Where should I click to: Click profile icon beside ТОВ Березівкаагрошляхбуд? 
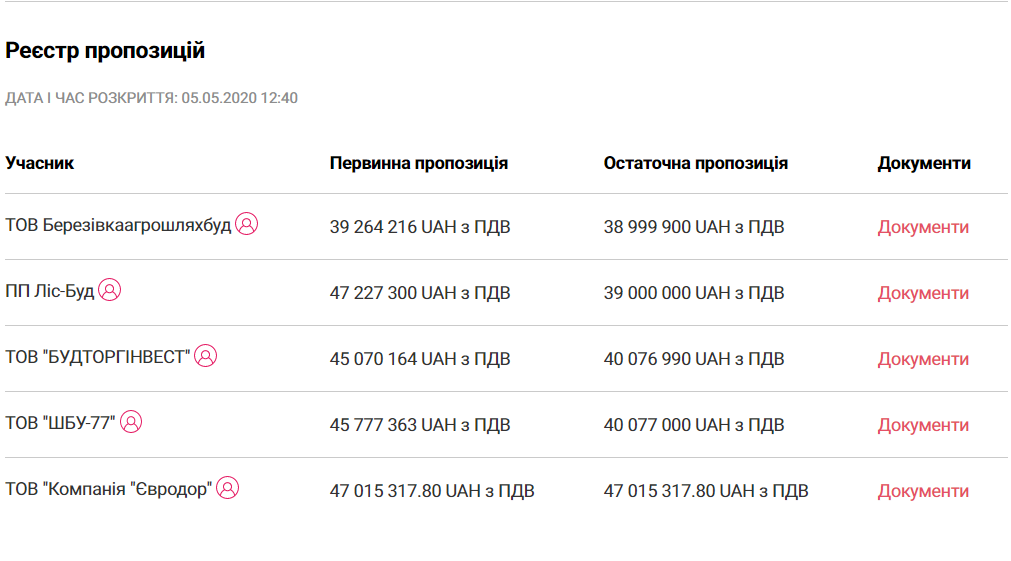click(x=247, y=224)
